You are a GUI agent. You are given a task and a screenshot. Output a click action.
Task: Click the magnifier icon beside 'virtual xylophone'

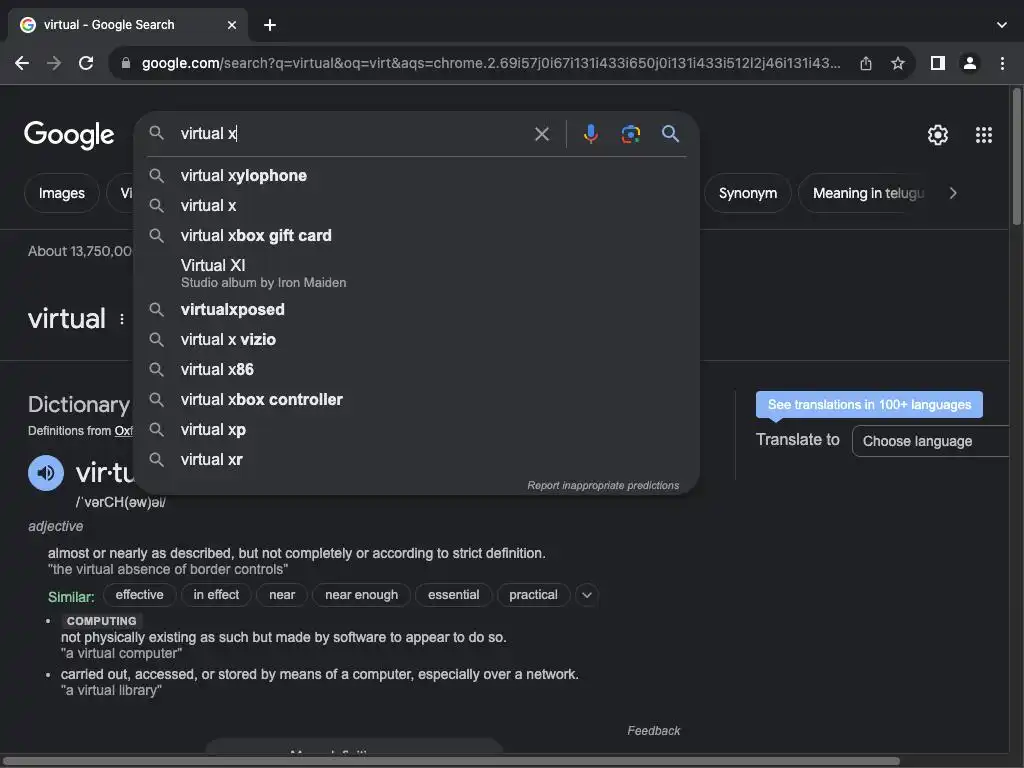pos(156,175)
